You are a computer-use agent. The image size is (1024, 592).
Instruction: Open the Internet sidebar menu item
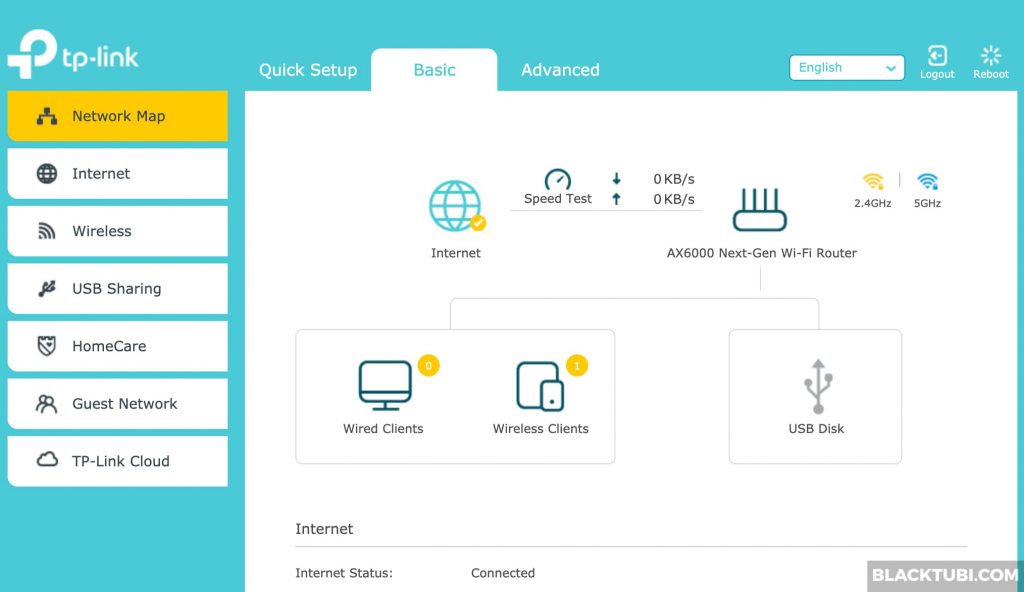click(x=118, y=173)
